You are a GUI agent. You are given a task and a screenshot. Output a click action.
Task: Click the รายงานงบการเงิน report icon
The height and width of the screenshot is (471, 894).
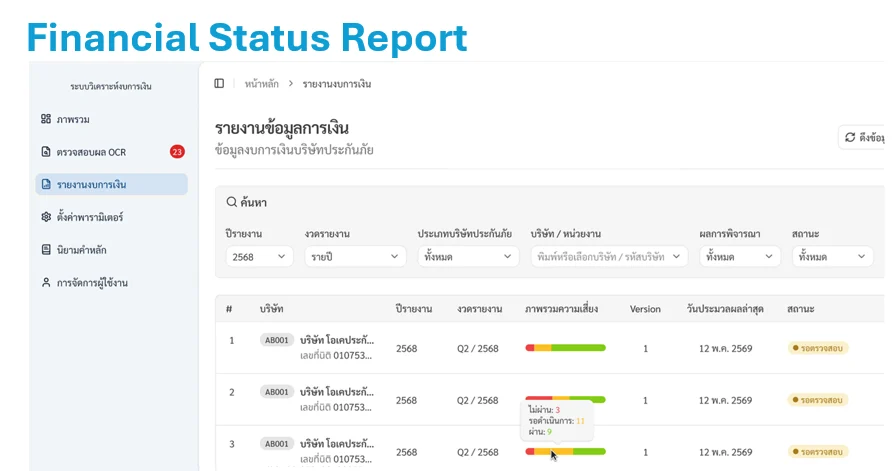click(46, 184)
